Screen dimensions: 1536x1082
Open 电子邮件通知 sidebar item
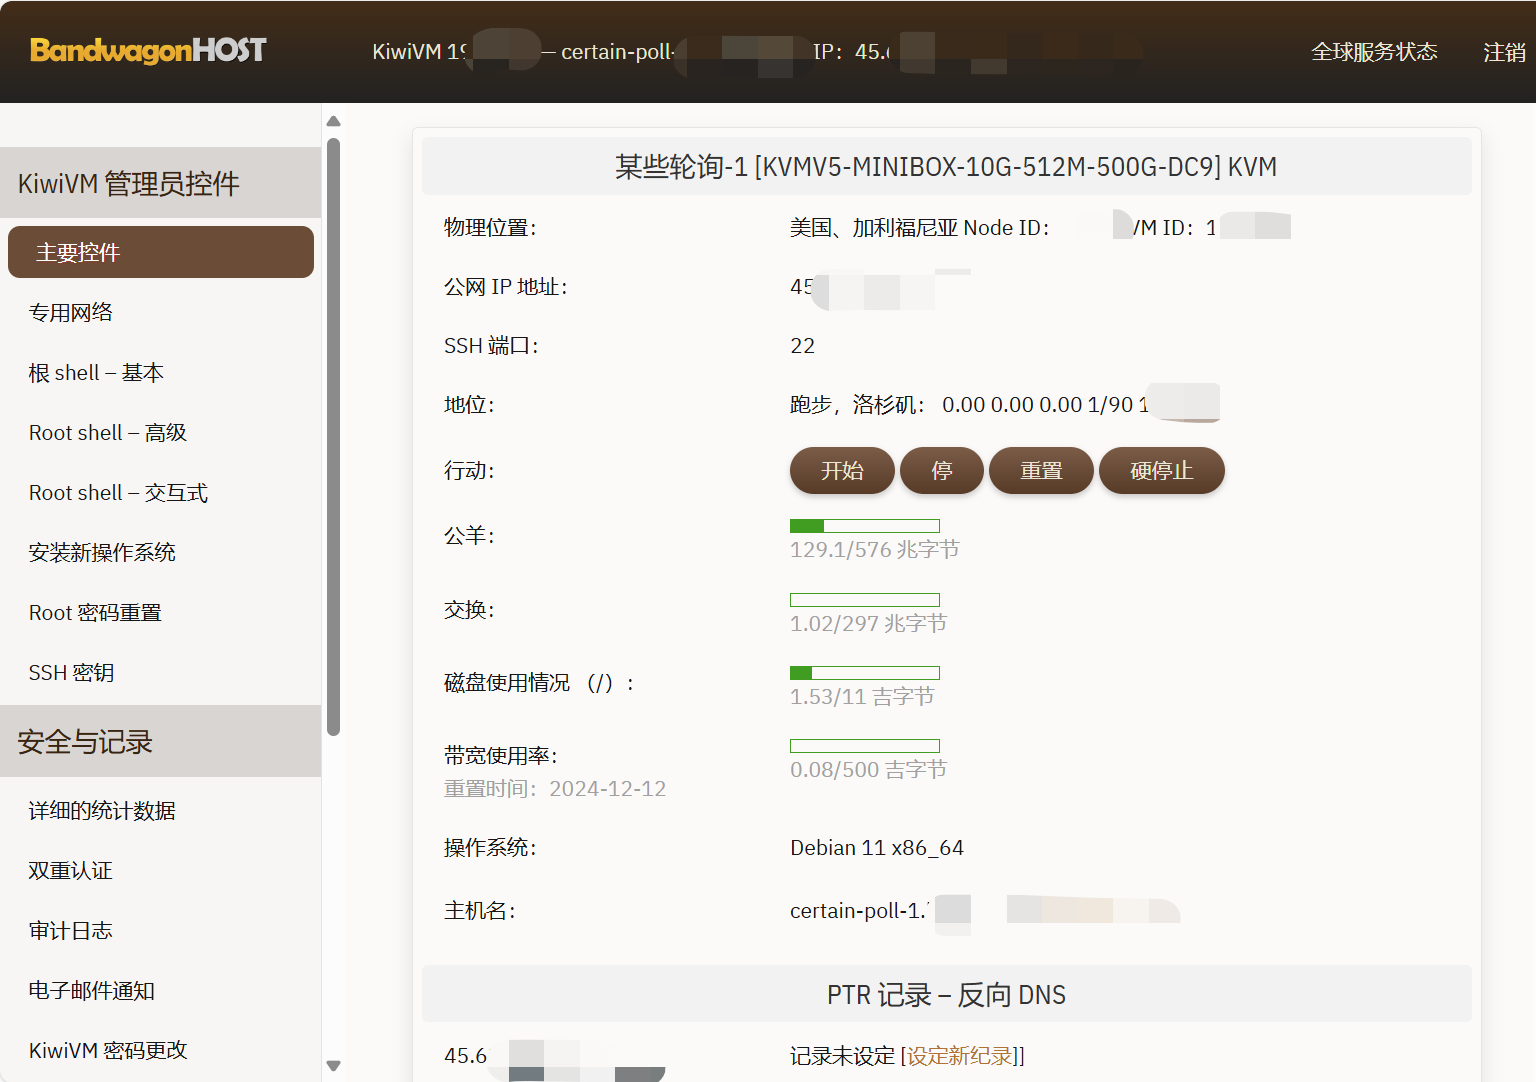(92, 990)
